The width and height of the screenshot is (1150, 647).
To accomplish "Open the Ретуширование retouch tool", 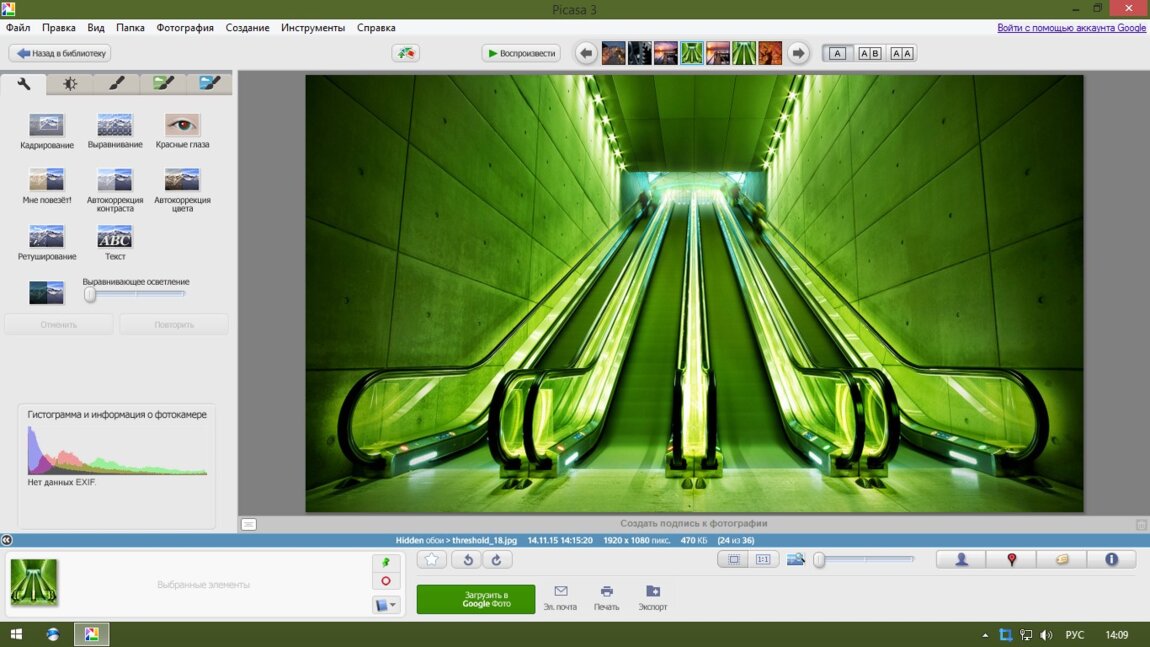I will [47, 238].
